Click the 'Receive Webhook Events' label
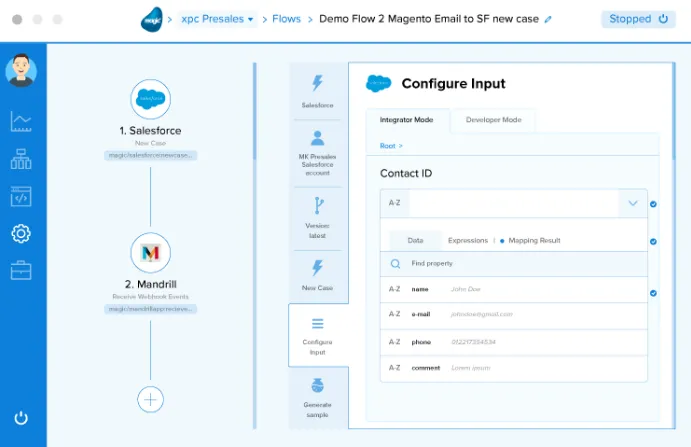Viewport: 691px width, 447px height. [150, 297]
